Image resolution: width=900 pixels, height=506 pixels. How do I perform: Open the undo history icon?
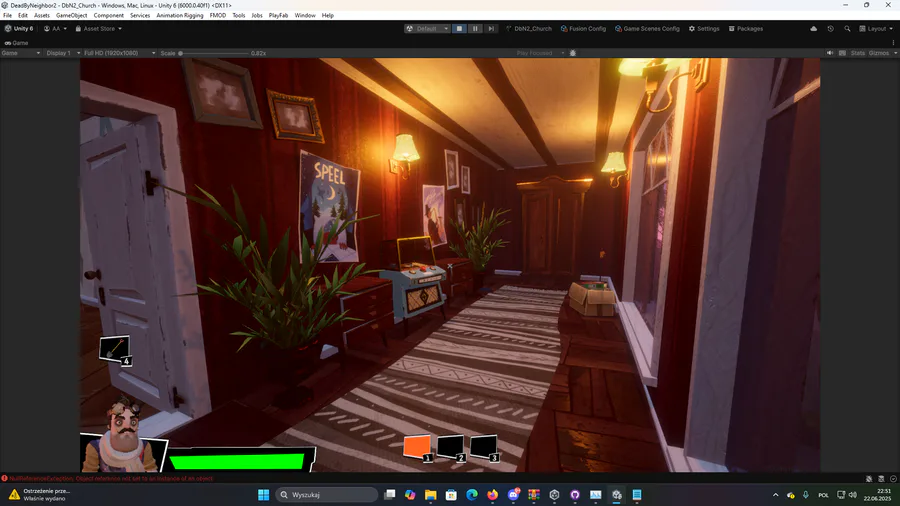tap(831, 29)
